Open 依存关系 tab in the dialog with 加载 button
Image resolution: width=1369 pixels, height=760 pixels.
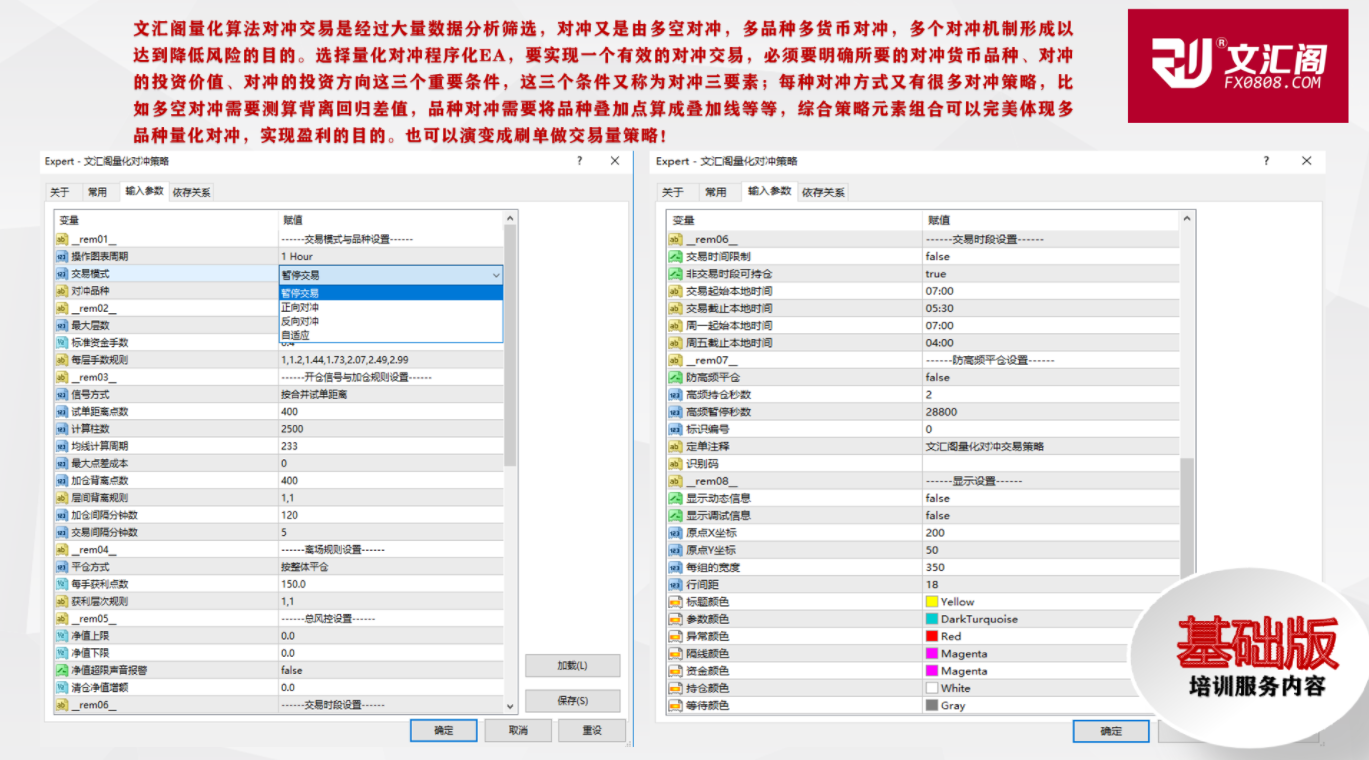[191, 192]
